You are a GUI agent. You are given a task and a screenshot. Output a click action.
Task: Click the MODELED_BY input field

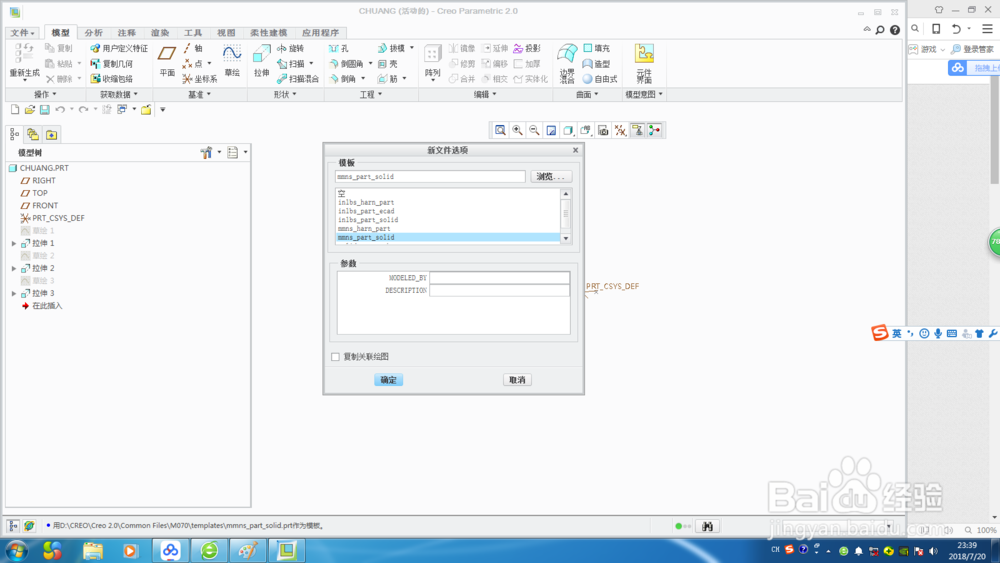(499, 277)
